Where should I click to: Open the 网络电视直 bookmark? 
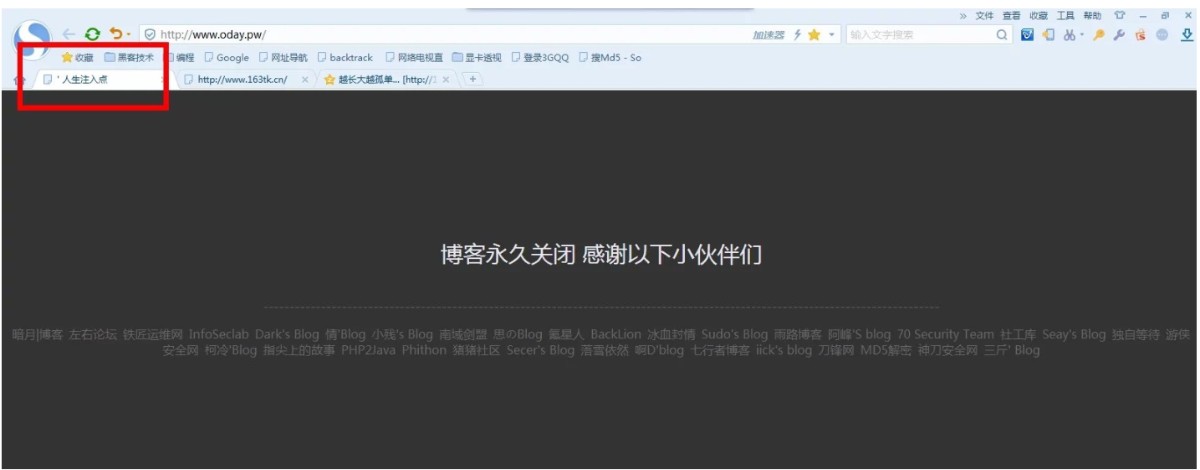click(414, 58)
